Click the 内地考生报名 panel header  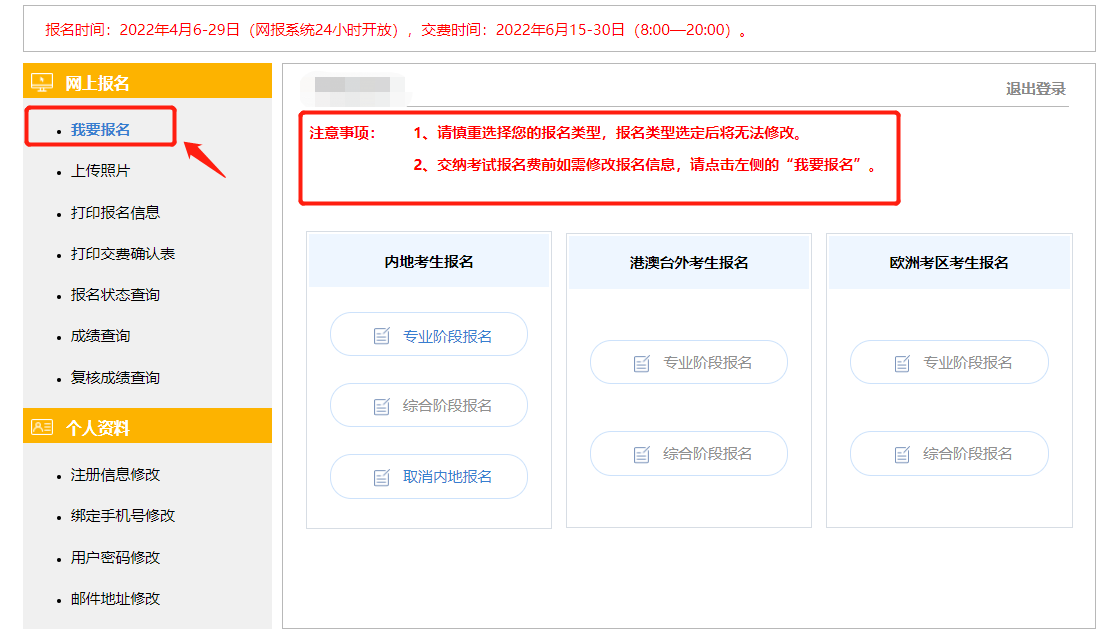click(429, 262)
